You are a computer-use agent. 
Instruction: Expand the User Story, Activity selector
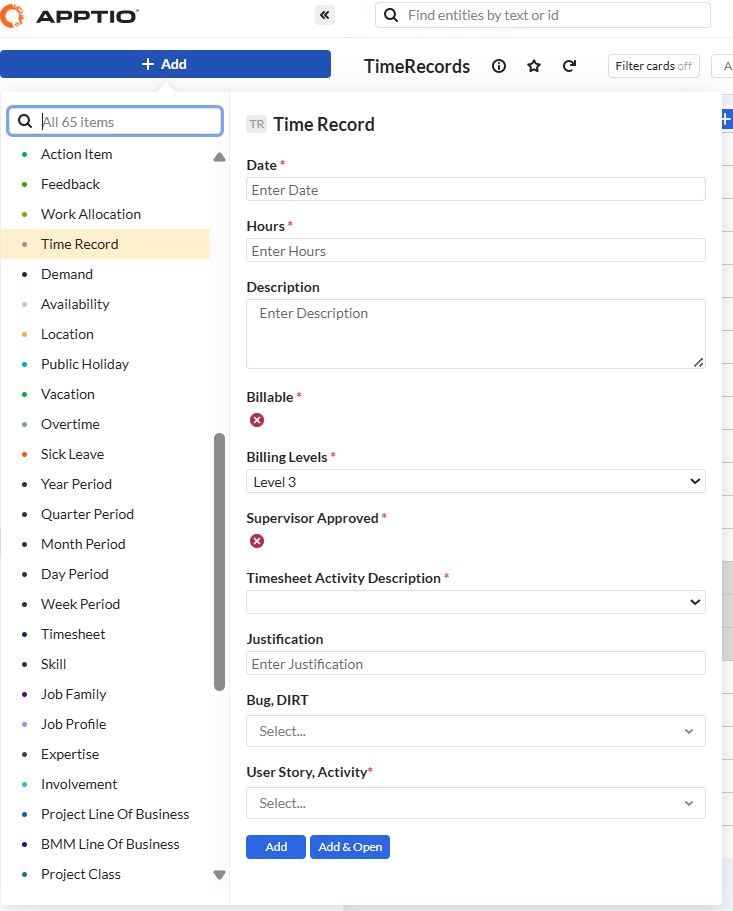[x=476, y=803]
